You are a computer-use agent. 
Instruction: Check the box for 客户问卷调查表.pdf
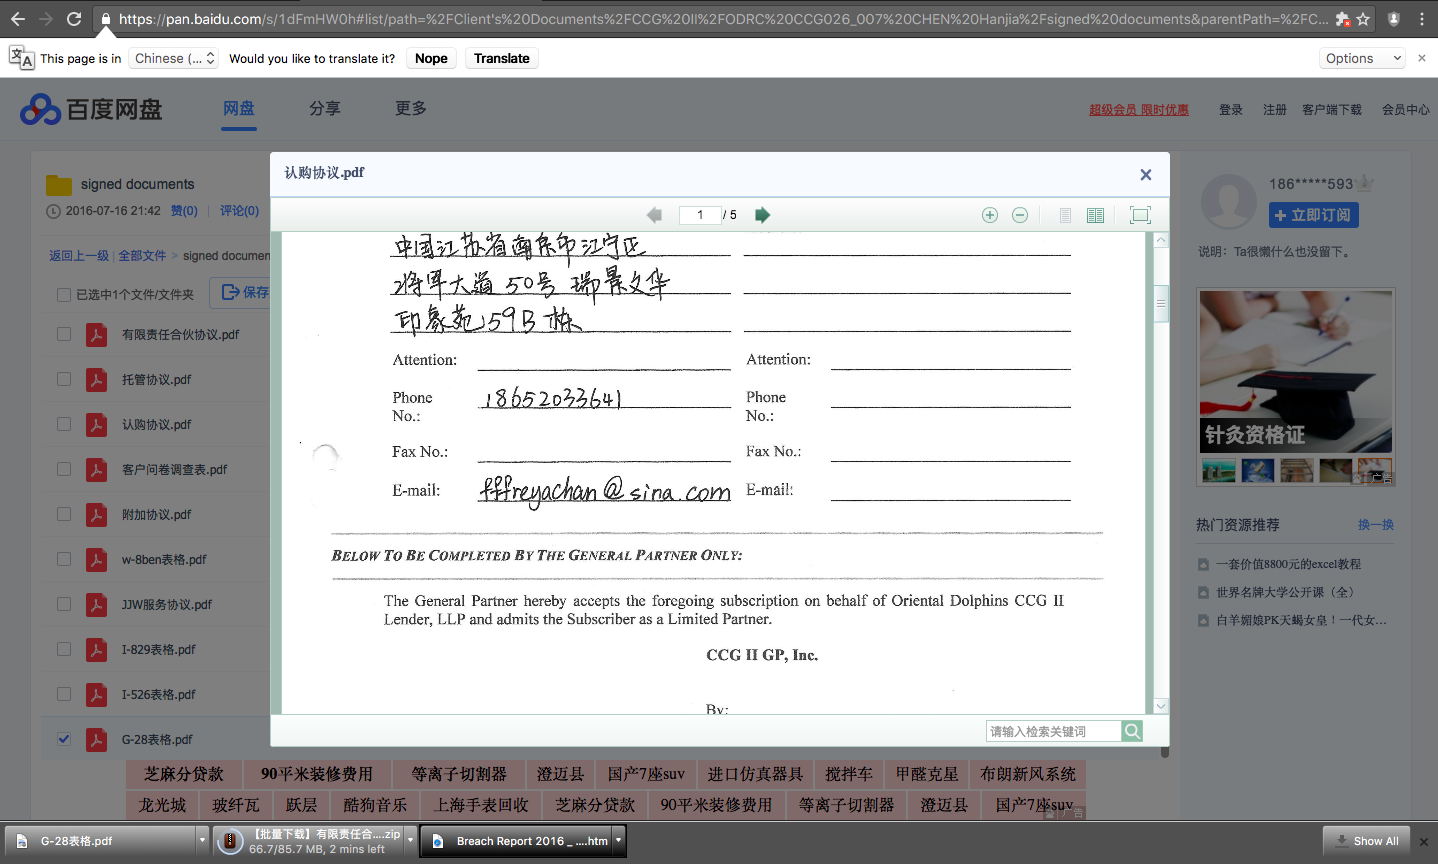tap(64, 469)
